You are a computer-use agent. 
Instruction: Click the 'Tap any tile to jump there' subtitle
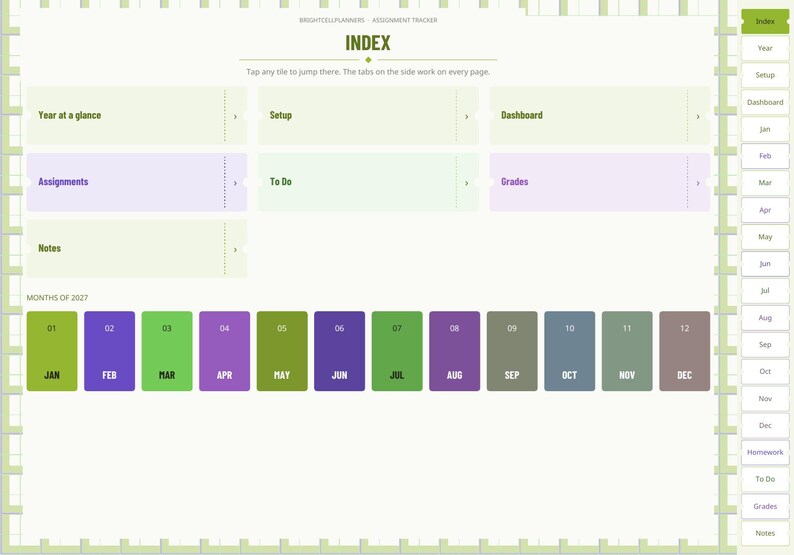(368, 72)
